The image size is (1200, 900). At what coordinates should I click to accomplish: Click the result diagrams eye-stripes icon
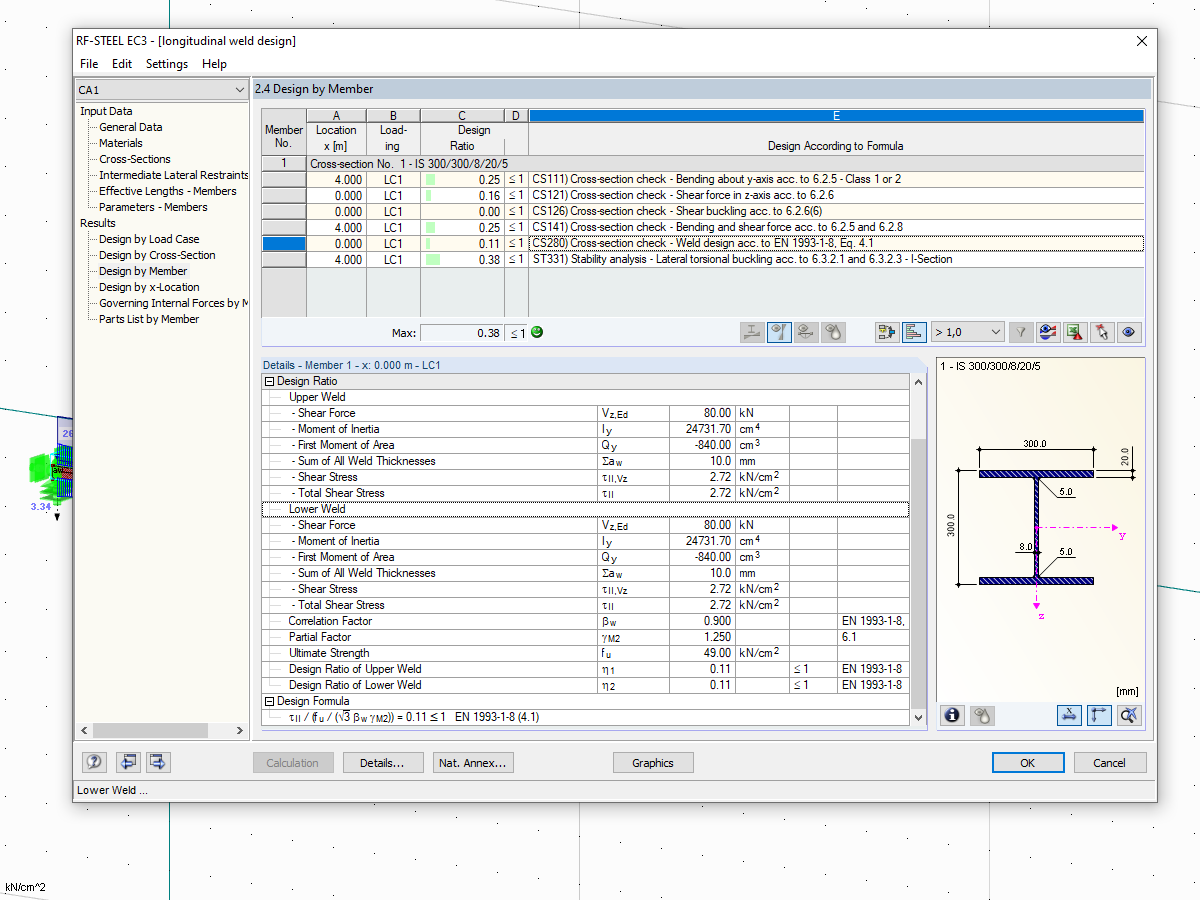1048,333
